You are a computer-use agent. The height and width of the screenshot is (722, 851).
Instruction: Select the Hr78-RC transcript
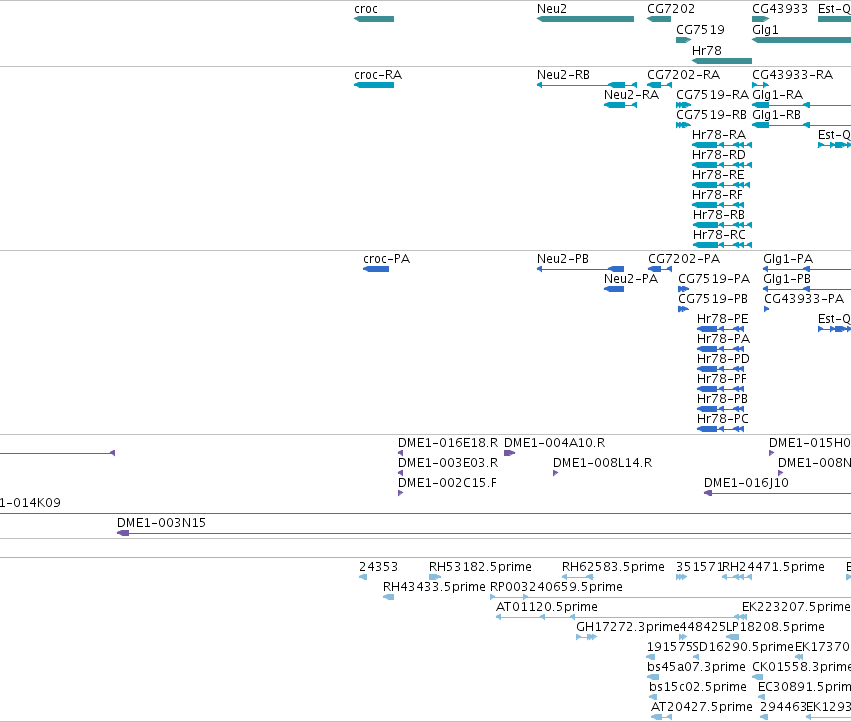point(722,245)
